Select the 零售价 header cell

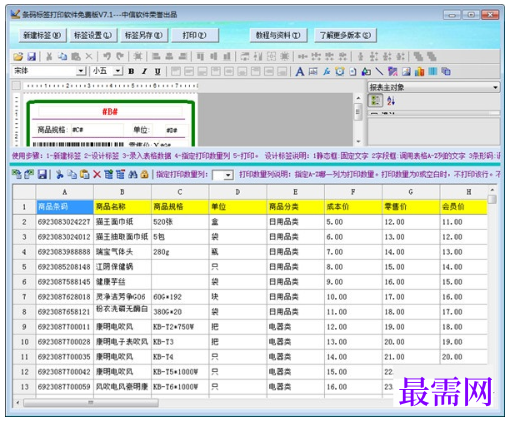[x=411, y=207]
